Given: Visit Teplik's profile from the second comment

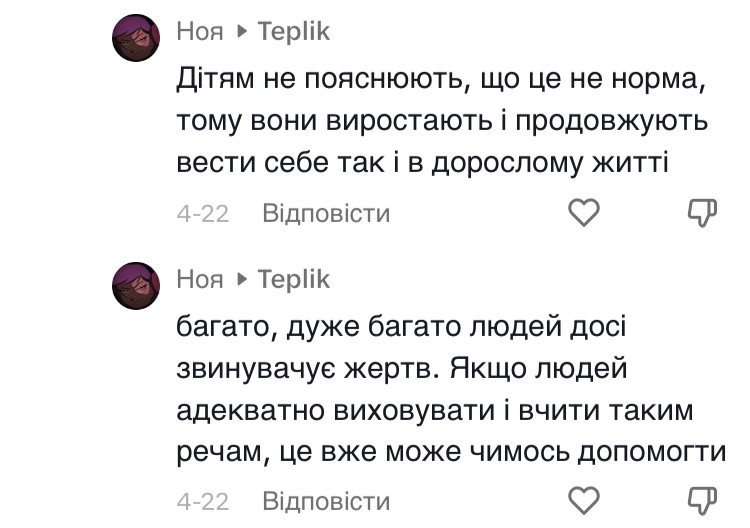Looking at the screenshot, I should pyautogui.click(x=293, y=280).
